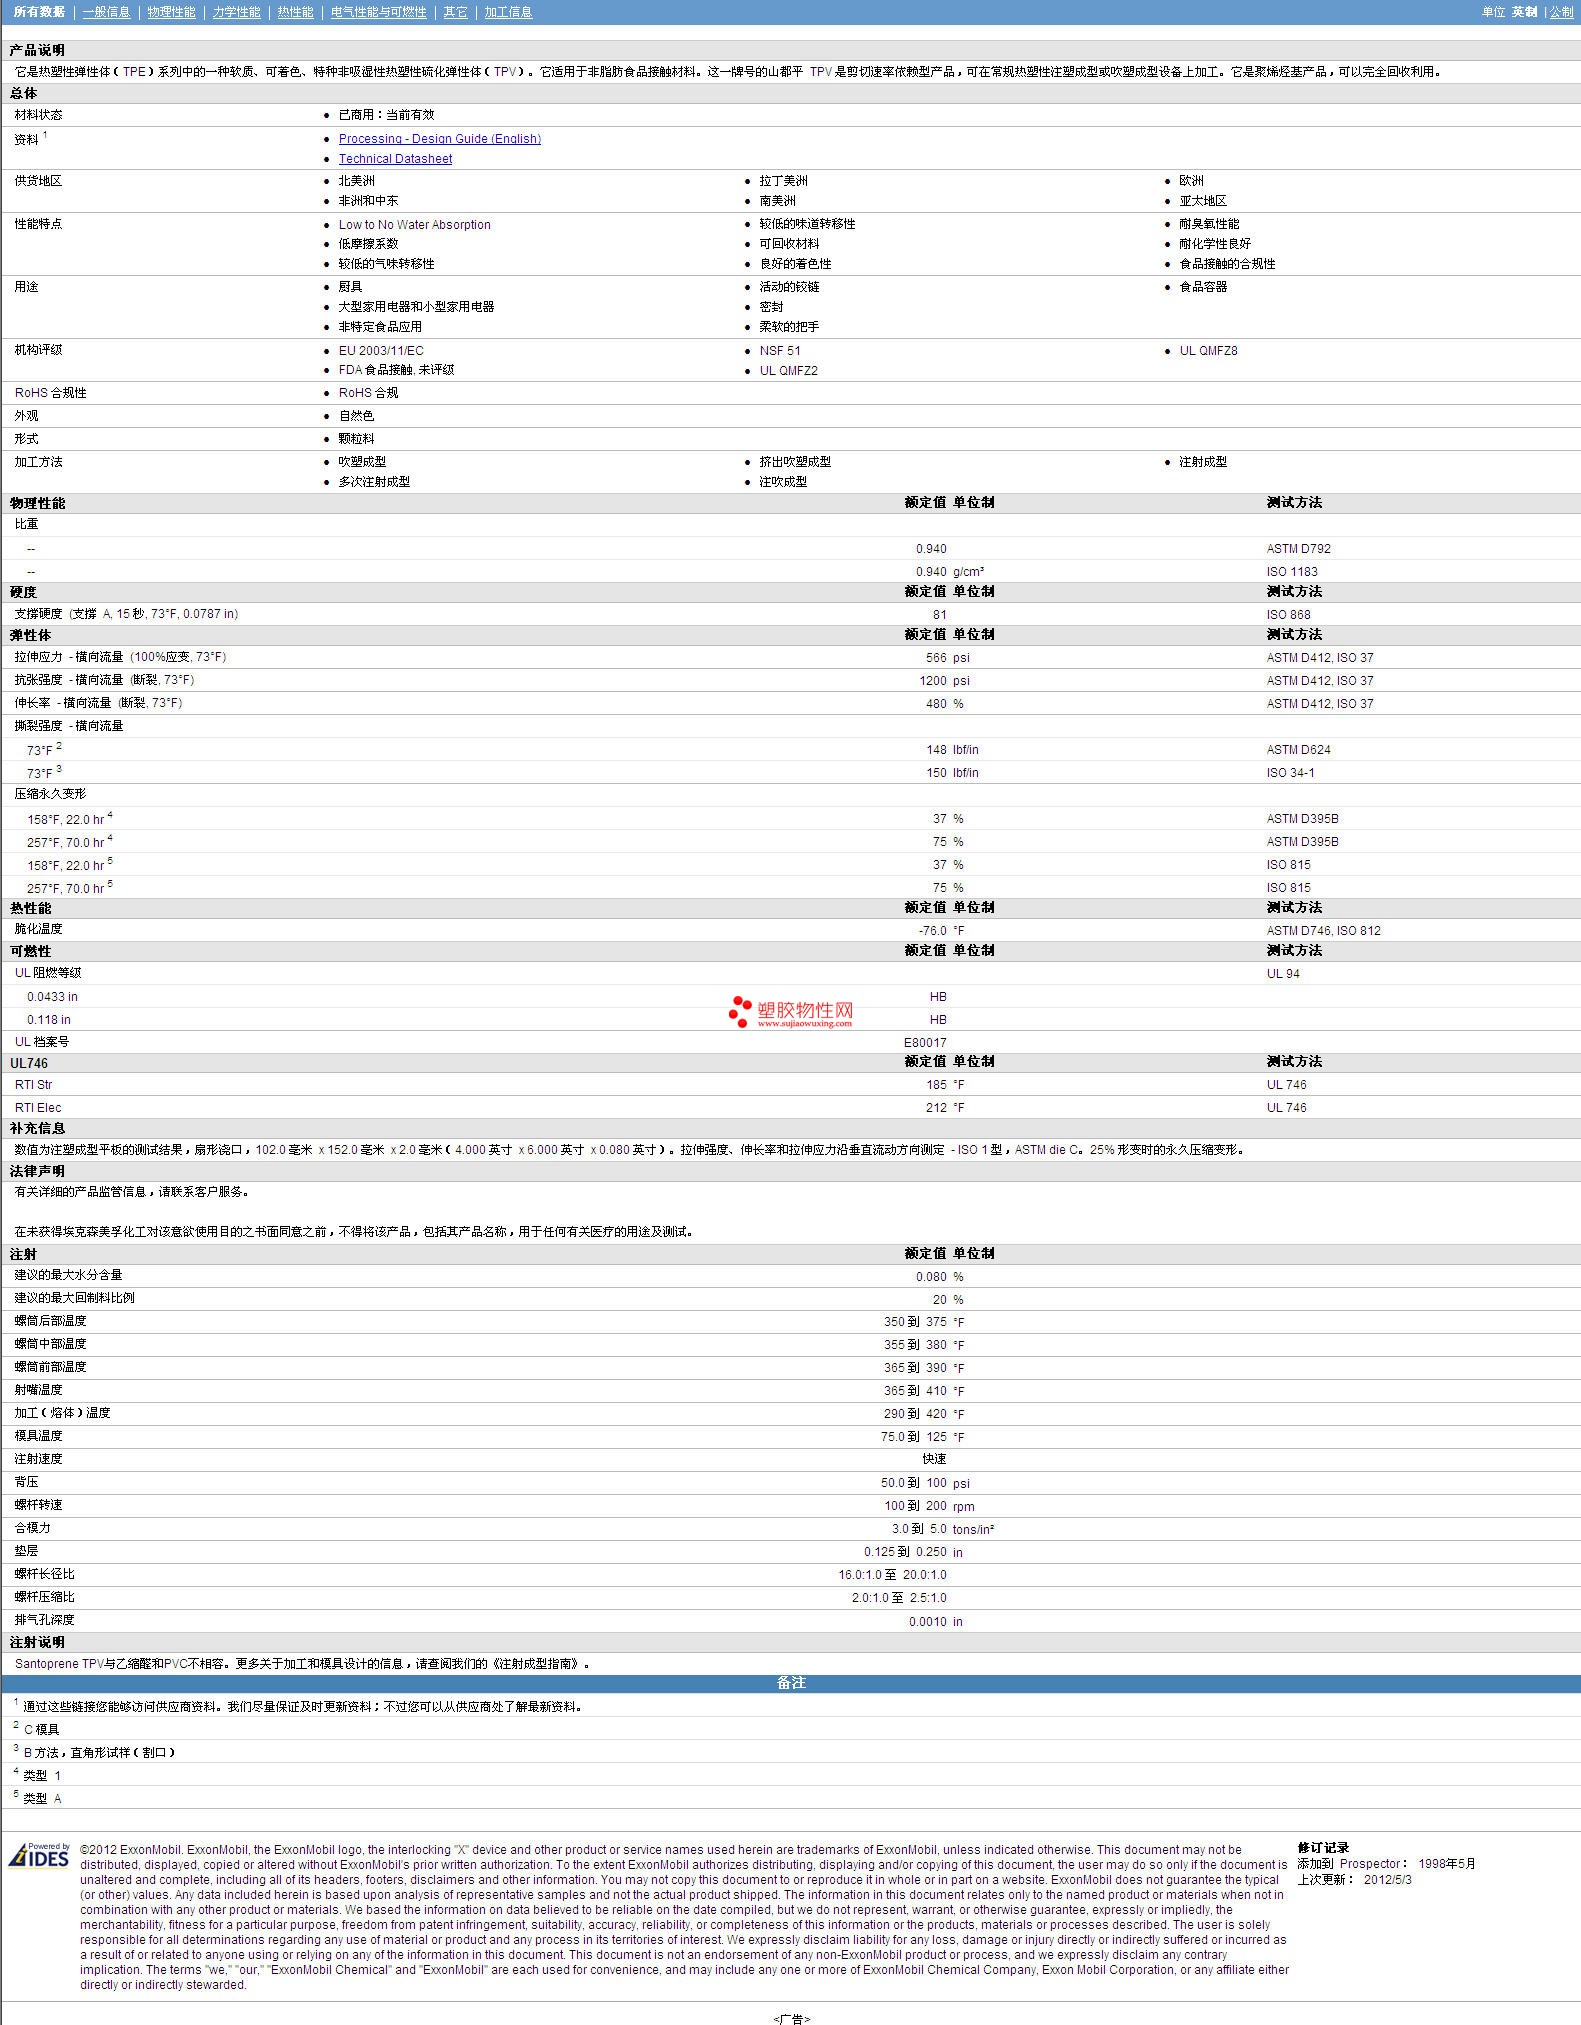Select the "螺杆转速" row label

(38, 1505)
